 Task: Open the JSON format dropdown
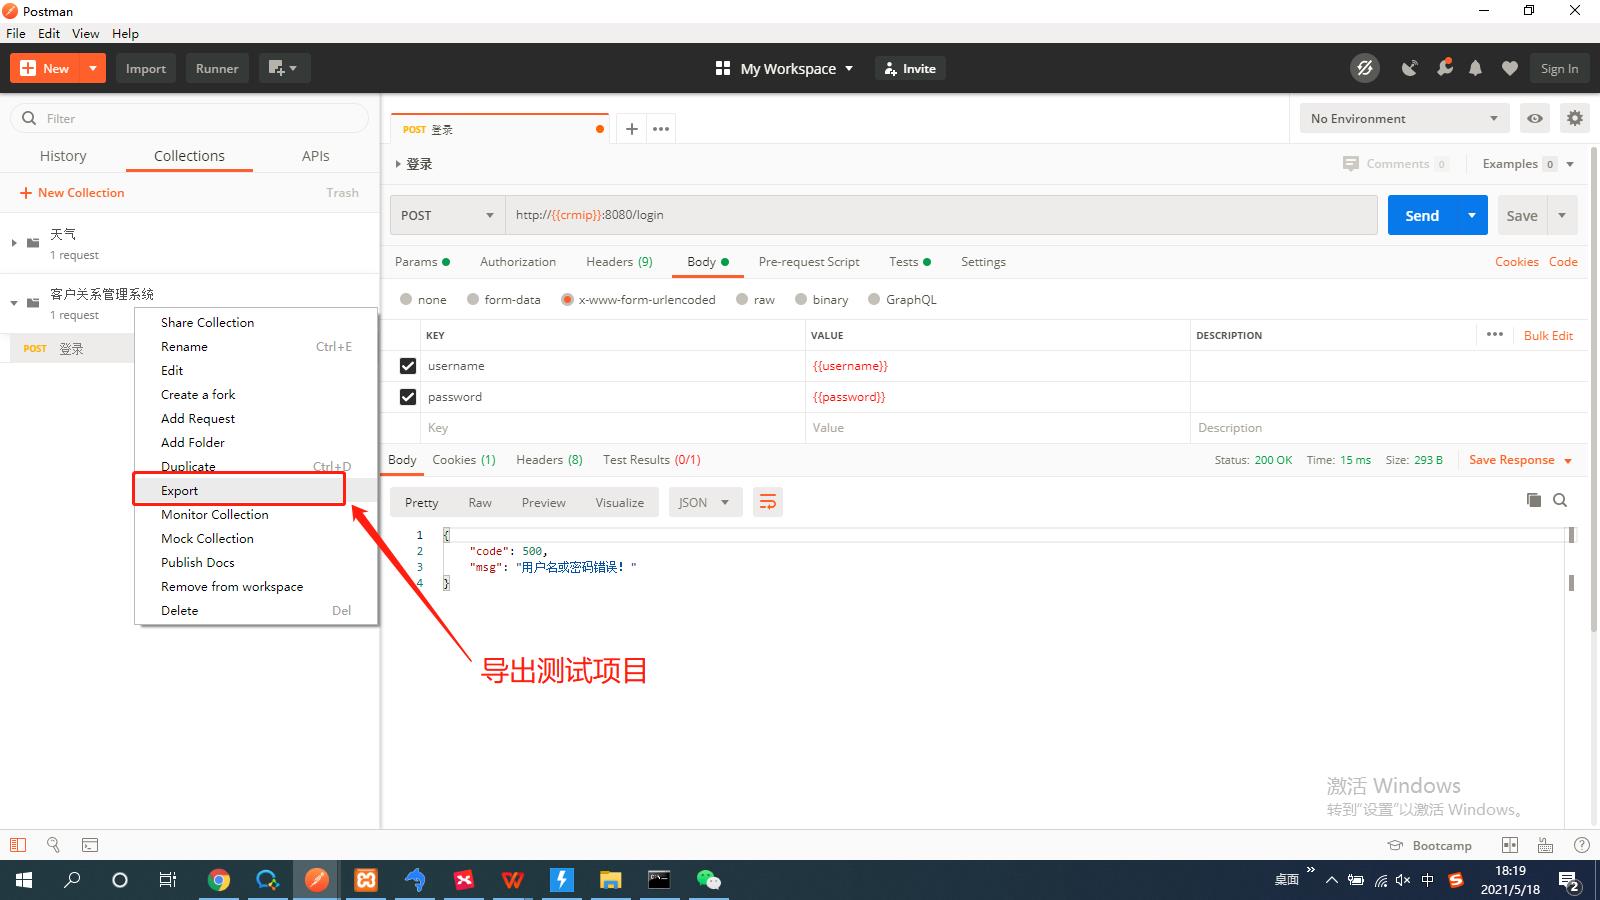point(705,502)
